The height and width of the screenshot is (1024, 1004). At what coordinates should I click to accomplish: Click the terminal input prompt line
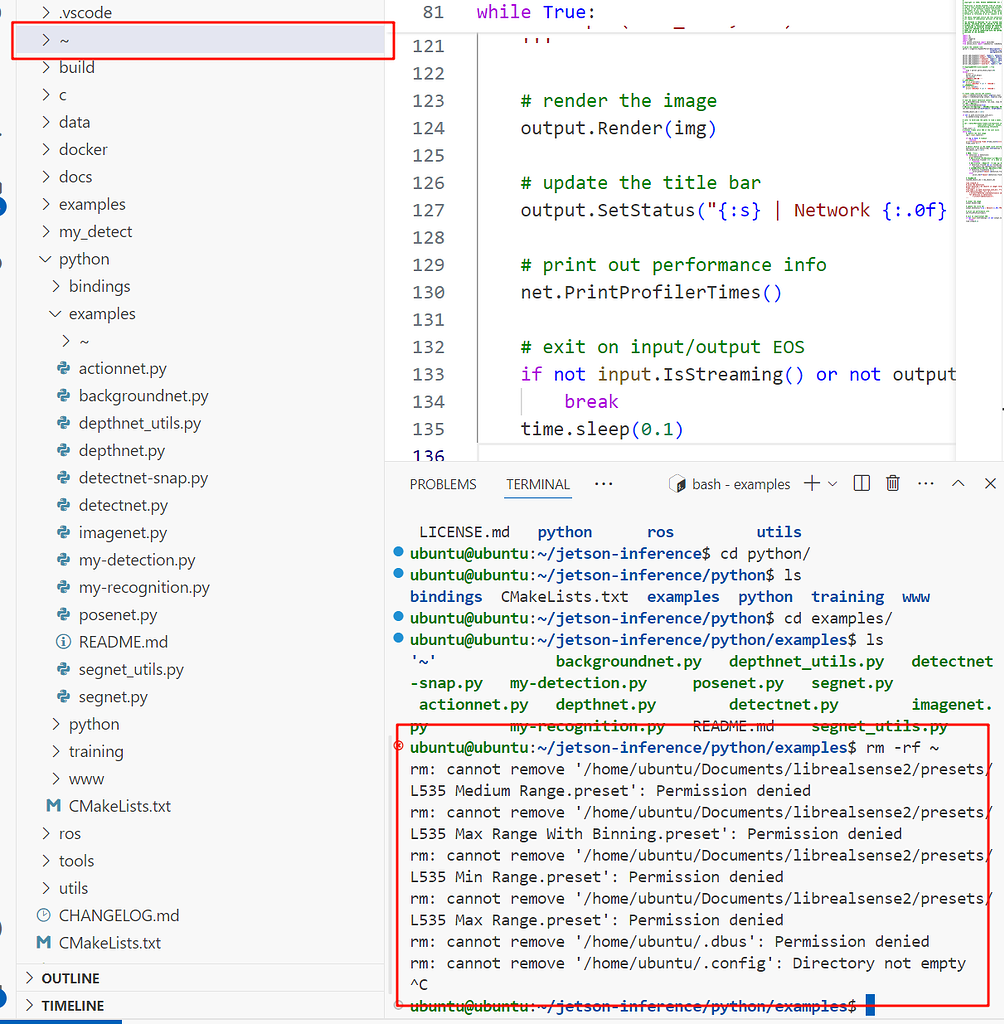point(870,1005)
